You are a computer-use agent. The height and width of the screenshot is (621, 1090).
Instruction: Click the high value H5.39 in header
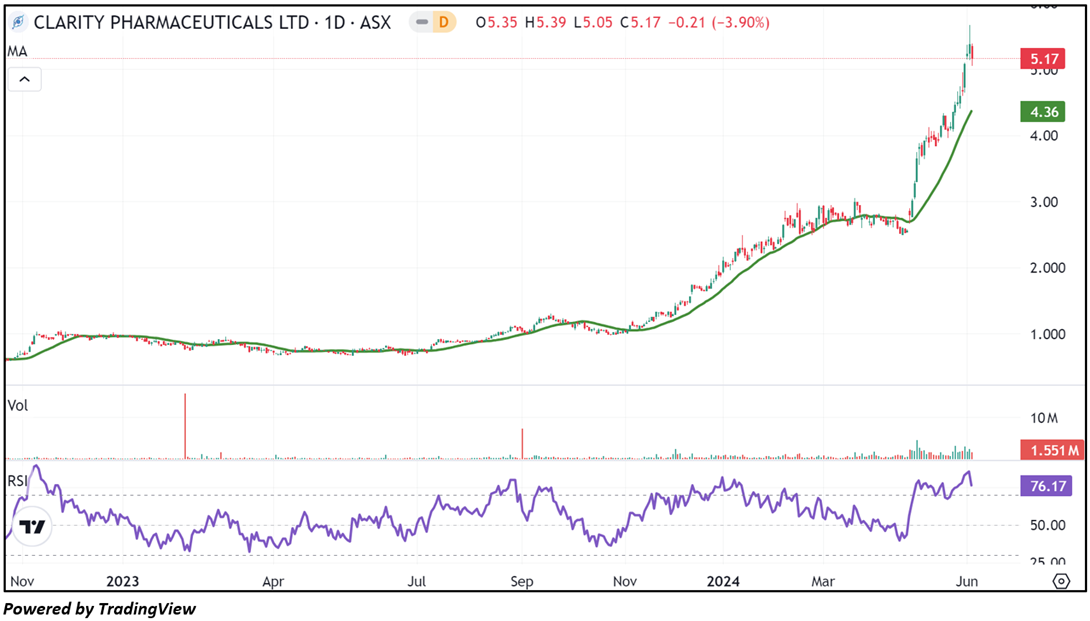pos(546,22)
